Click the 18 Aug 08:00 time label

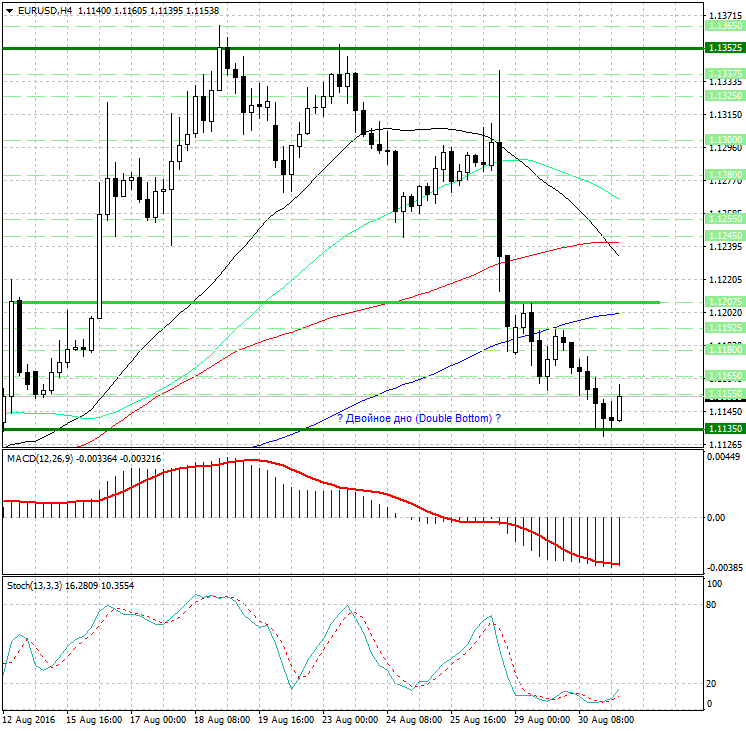pyautogui.click(x=222, y=720)
